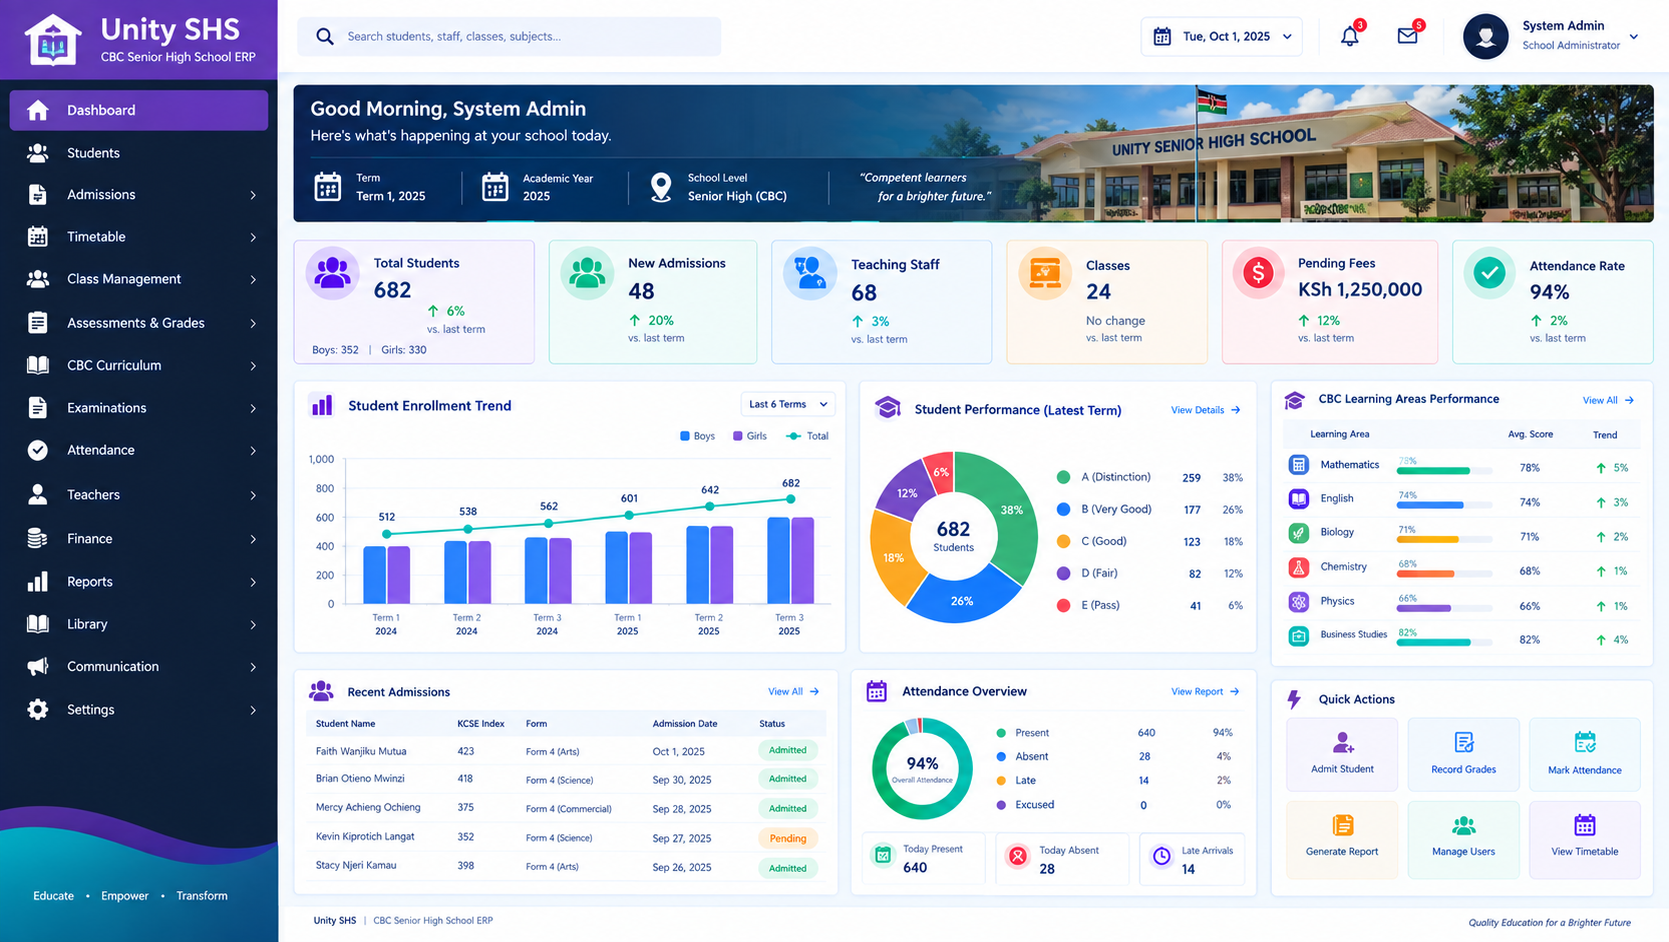This screenshot has height=942, width=1669.
Task: Toggle the Total legend in enrollment chart
Action: (808, 436)
